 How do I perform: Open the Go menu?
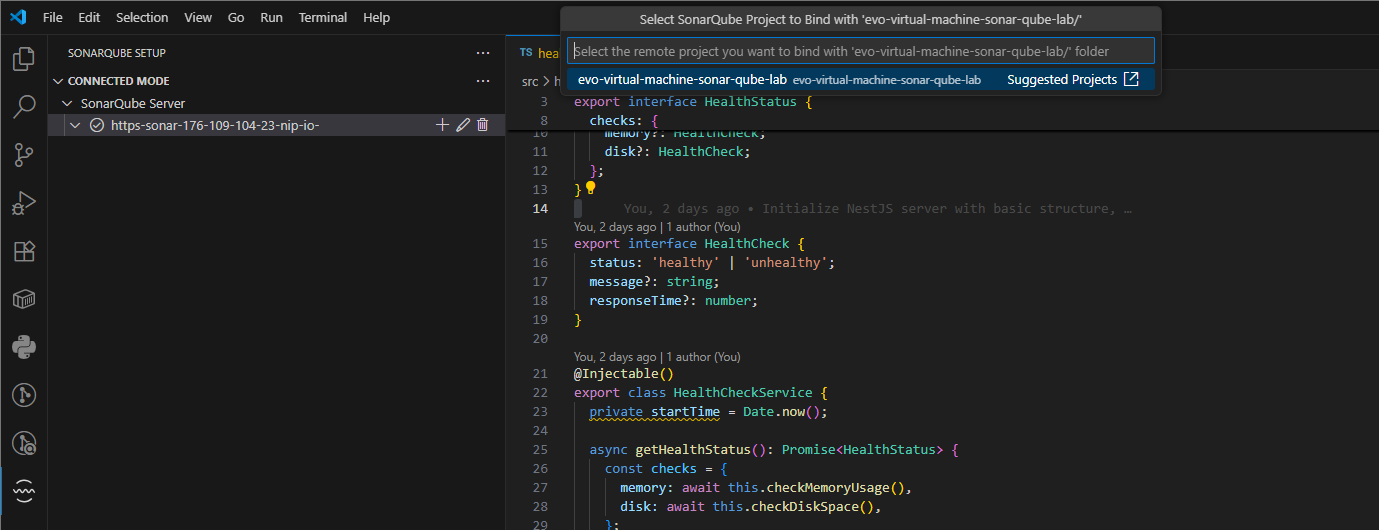point(236,17)
